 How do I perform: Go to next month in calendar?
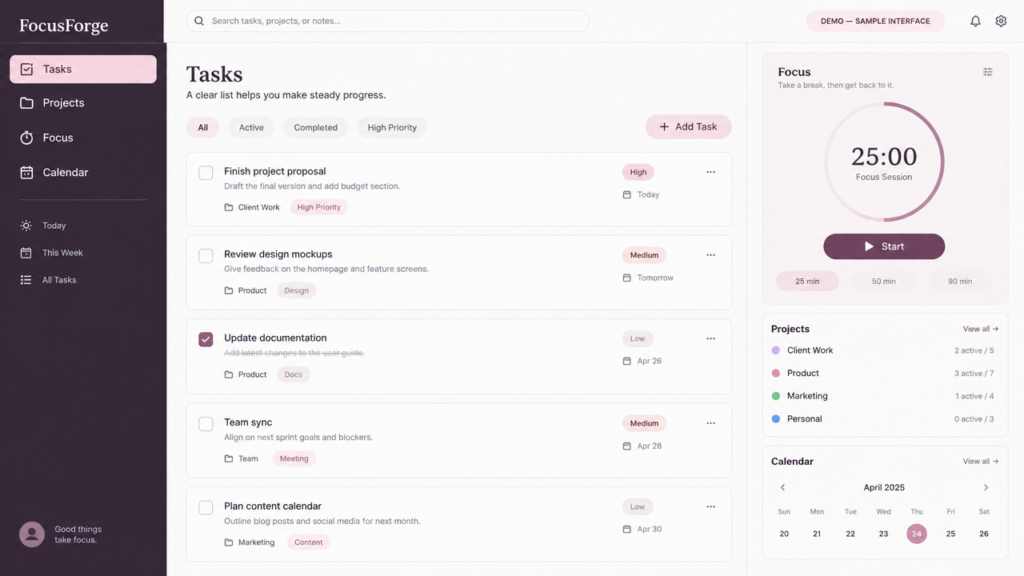pos(986,487)
